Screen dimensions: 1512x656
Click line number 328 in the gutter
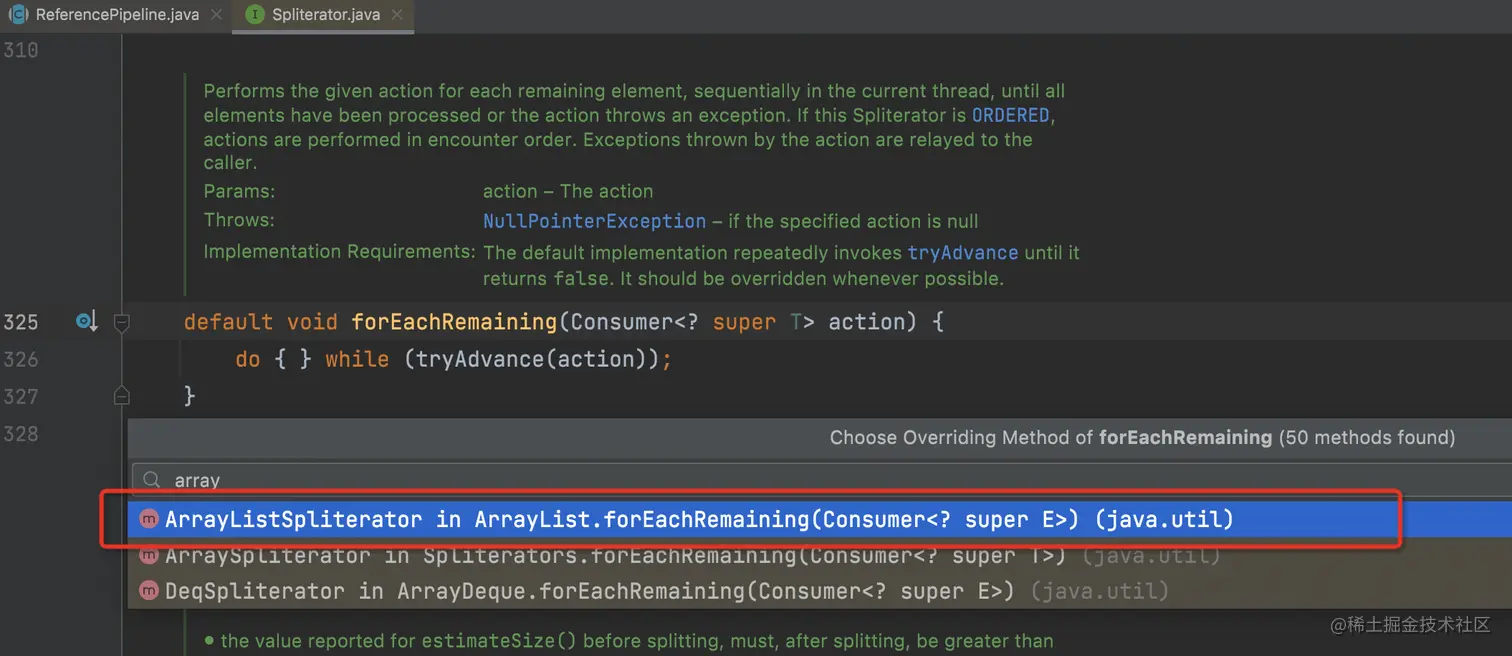21,433
